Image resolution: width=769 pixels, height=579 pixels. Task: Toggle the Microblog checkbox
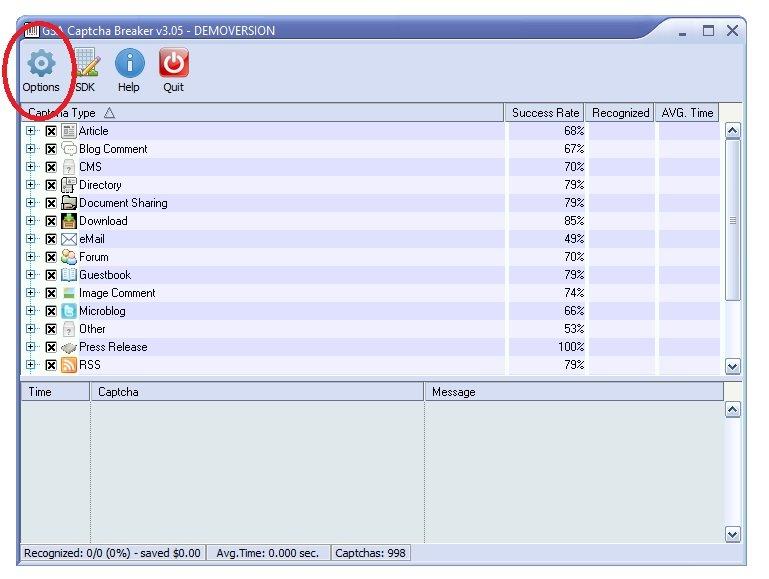pyautogui.click(x=51, y=311)
